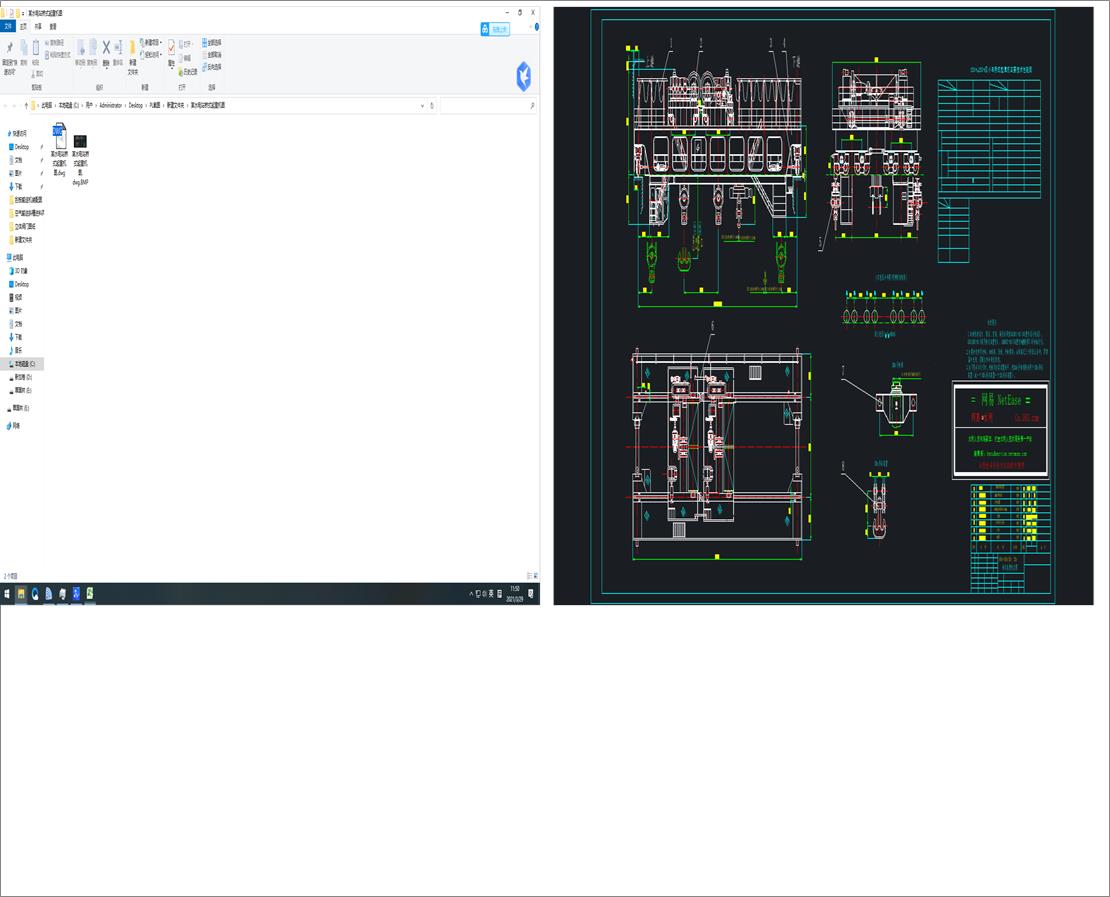The width and height of the screenshot is (1110, 897).
Task: Select 3D Objects in navigation pane
Action: point(18,271)
